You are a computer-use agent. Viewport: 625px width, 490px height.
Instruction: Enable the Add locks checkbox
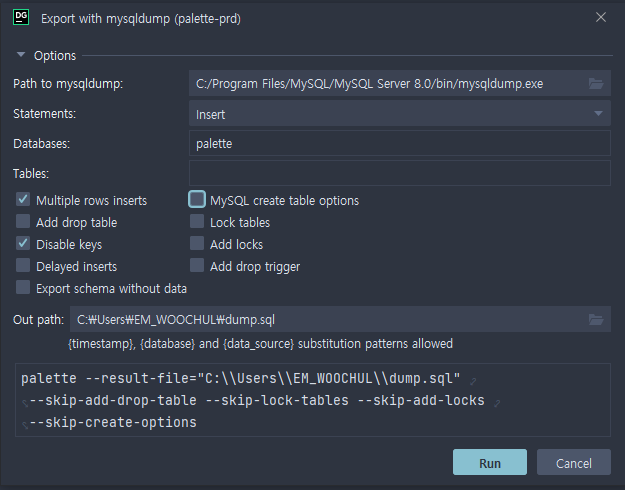pyautogui.click(x=197, y=243)
